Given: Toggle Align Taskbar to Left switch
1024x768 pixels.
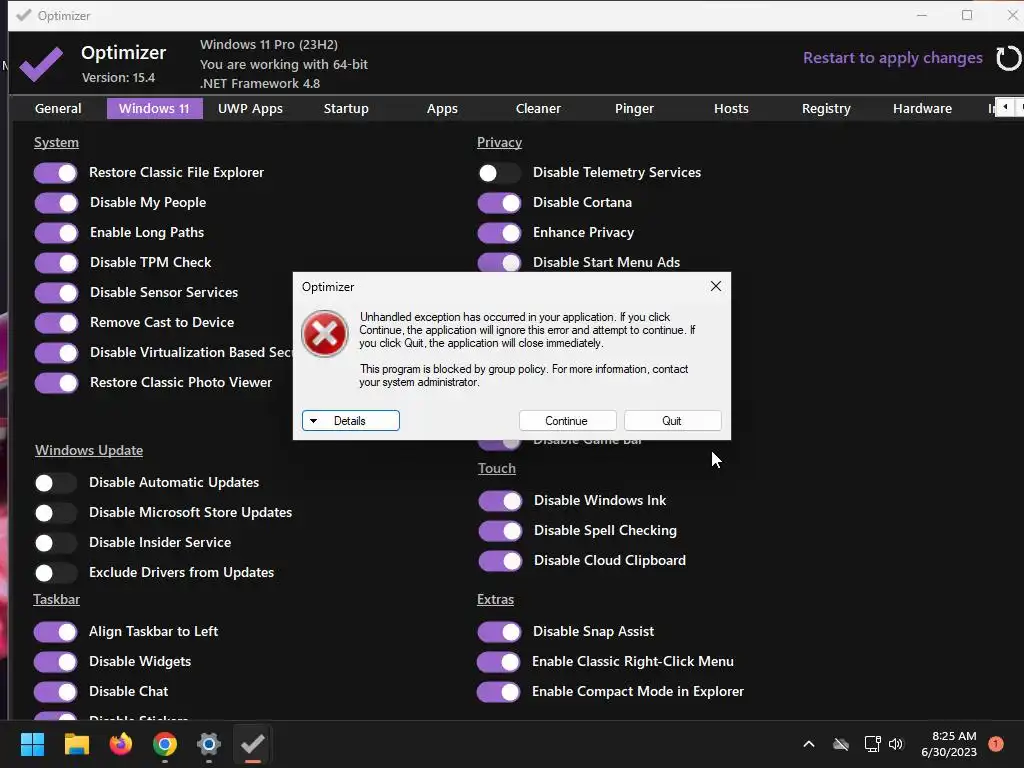Looking at the screenshot, I should click(x=56, y=632).
